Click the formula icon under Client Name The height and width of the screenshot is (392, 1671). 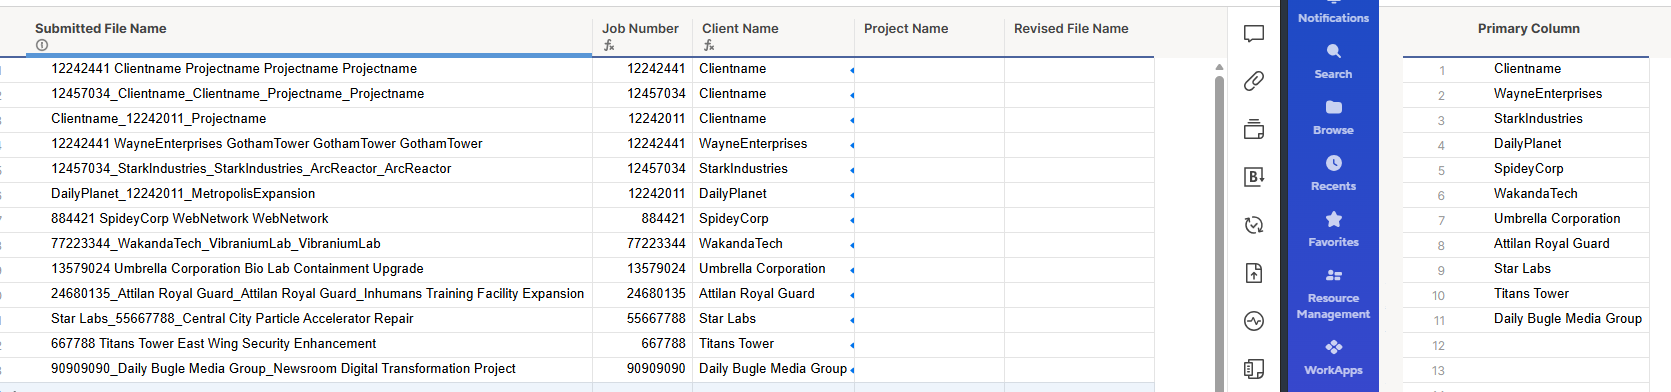click(x=708, y=45)
